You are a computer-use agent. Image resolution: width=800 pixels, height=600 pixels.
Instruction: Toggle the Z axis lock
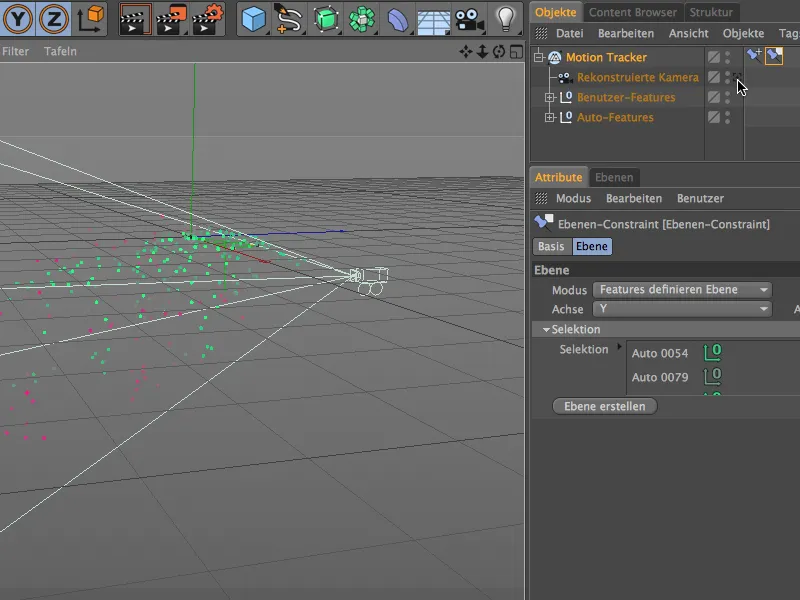point(54,18)
